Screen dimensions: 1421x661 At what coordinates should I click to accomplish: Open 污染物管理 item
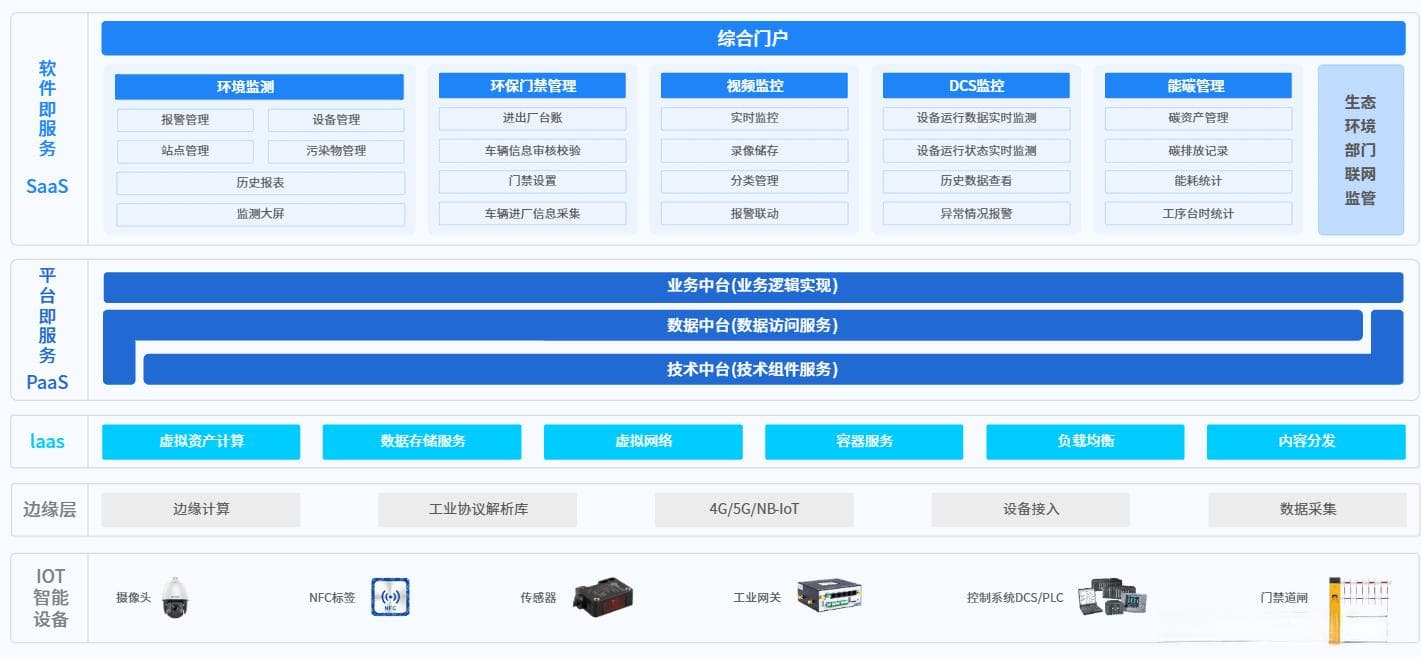336,151
